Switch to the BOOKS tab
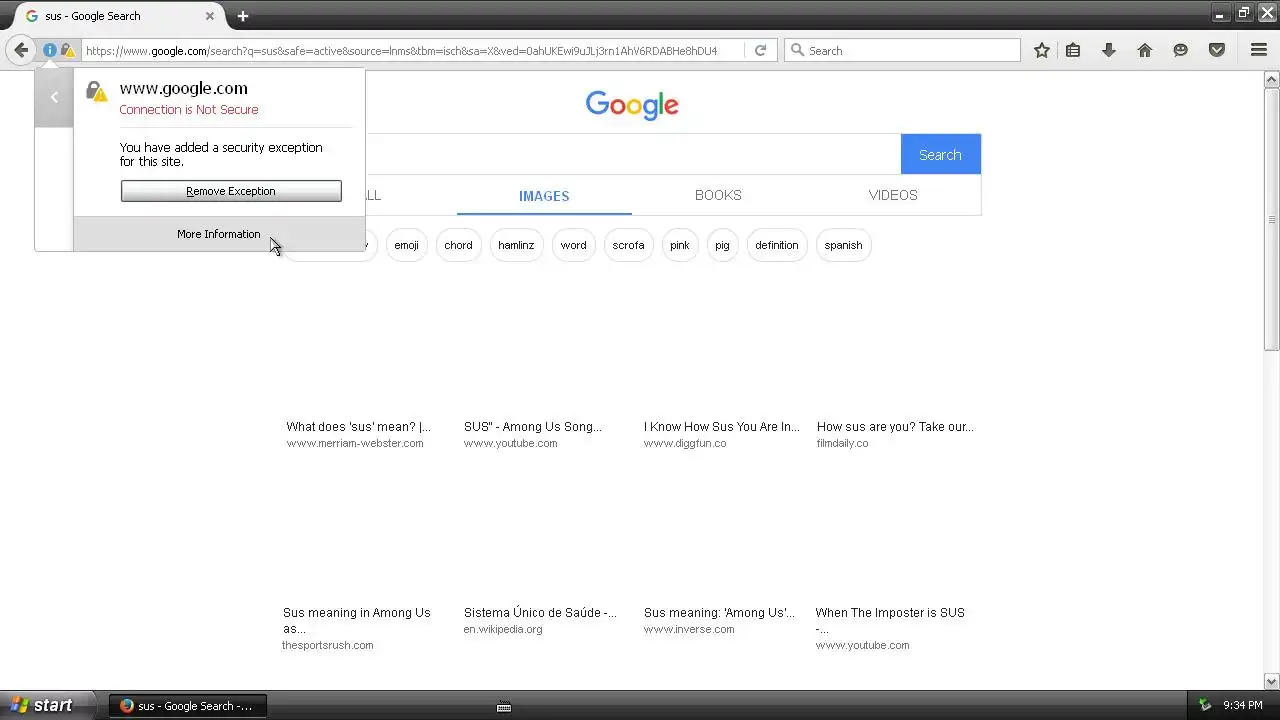Viewport: 1280px width, 720px height. [x=718, y=195]
